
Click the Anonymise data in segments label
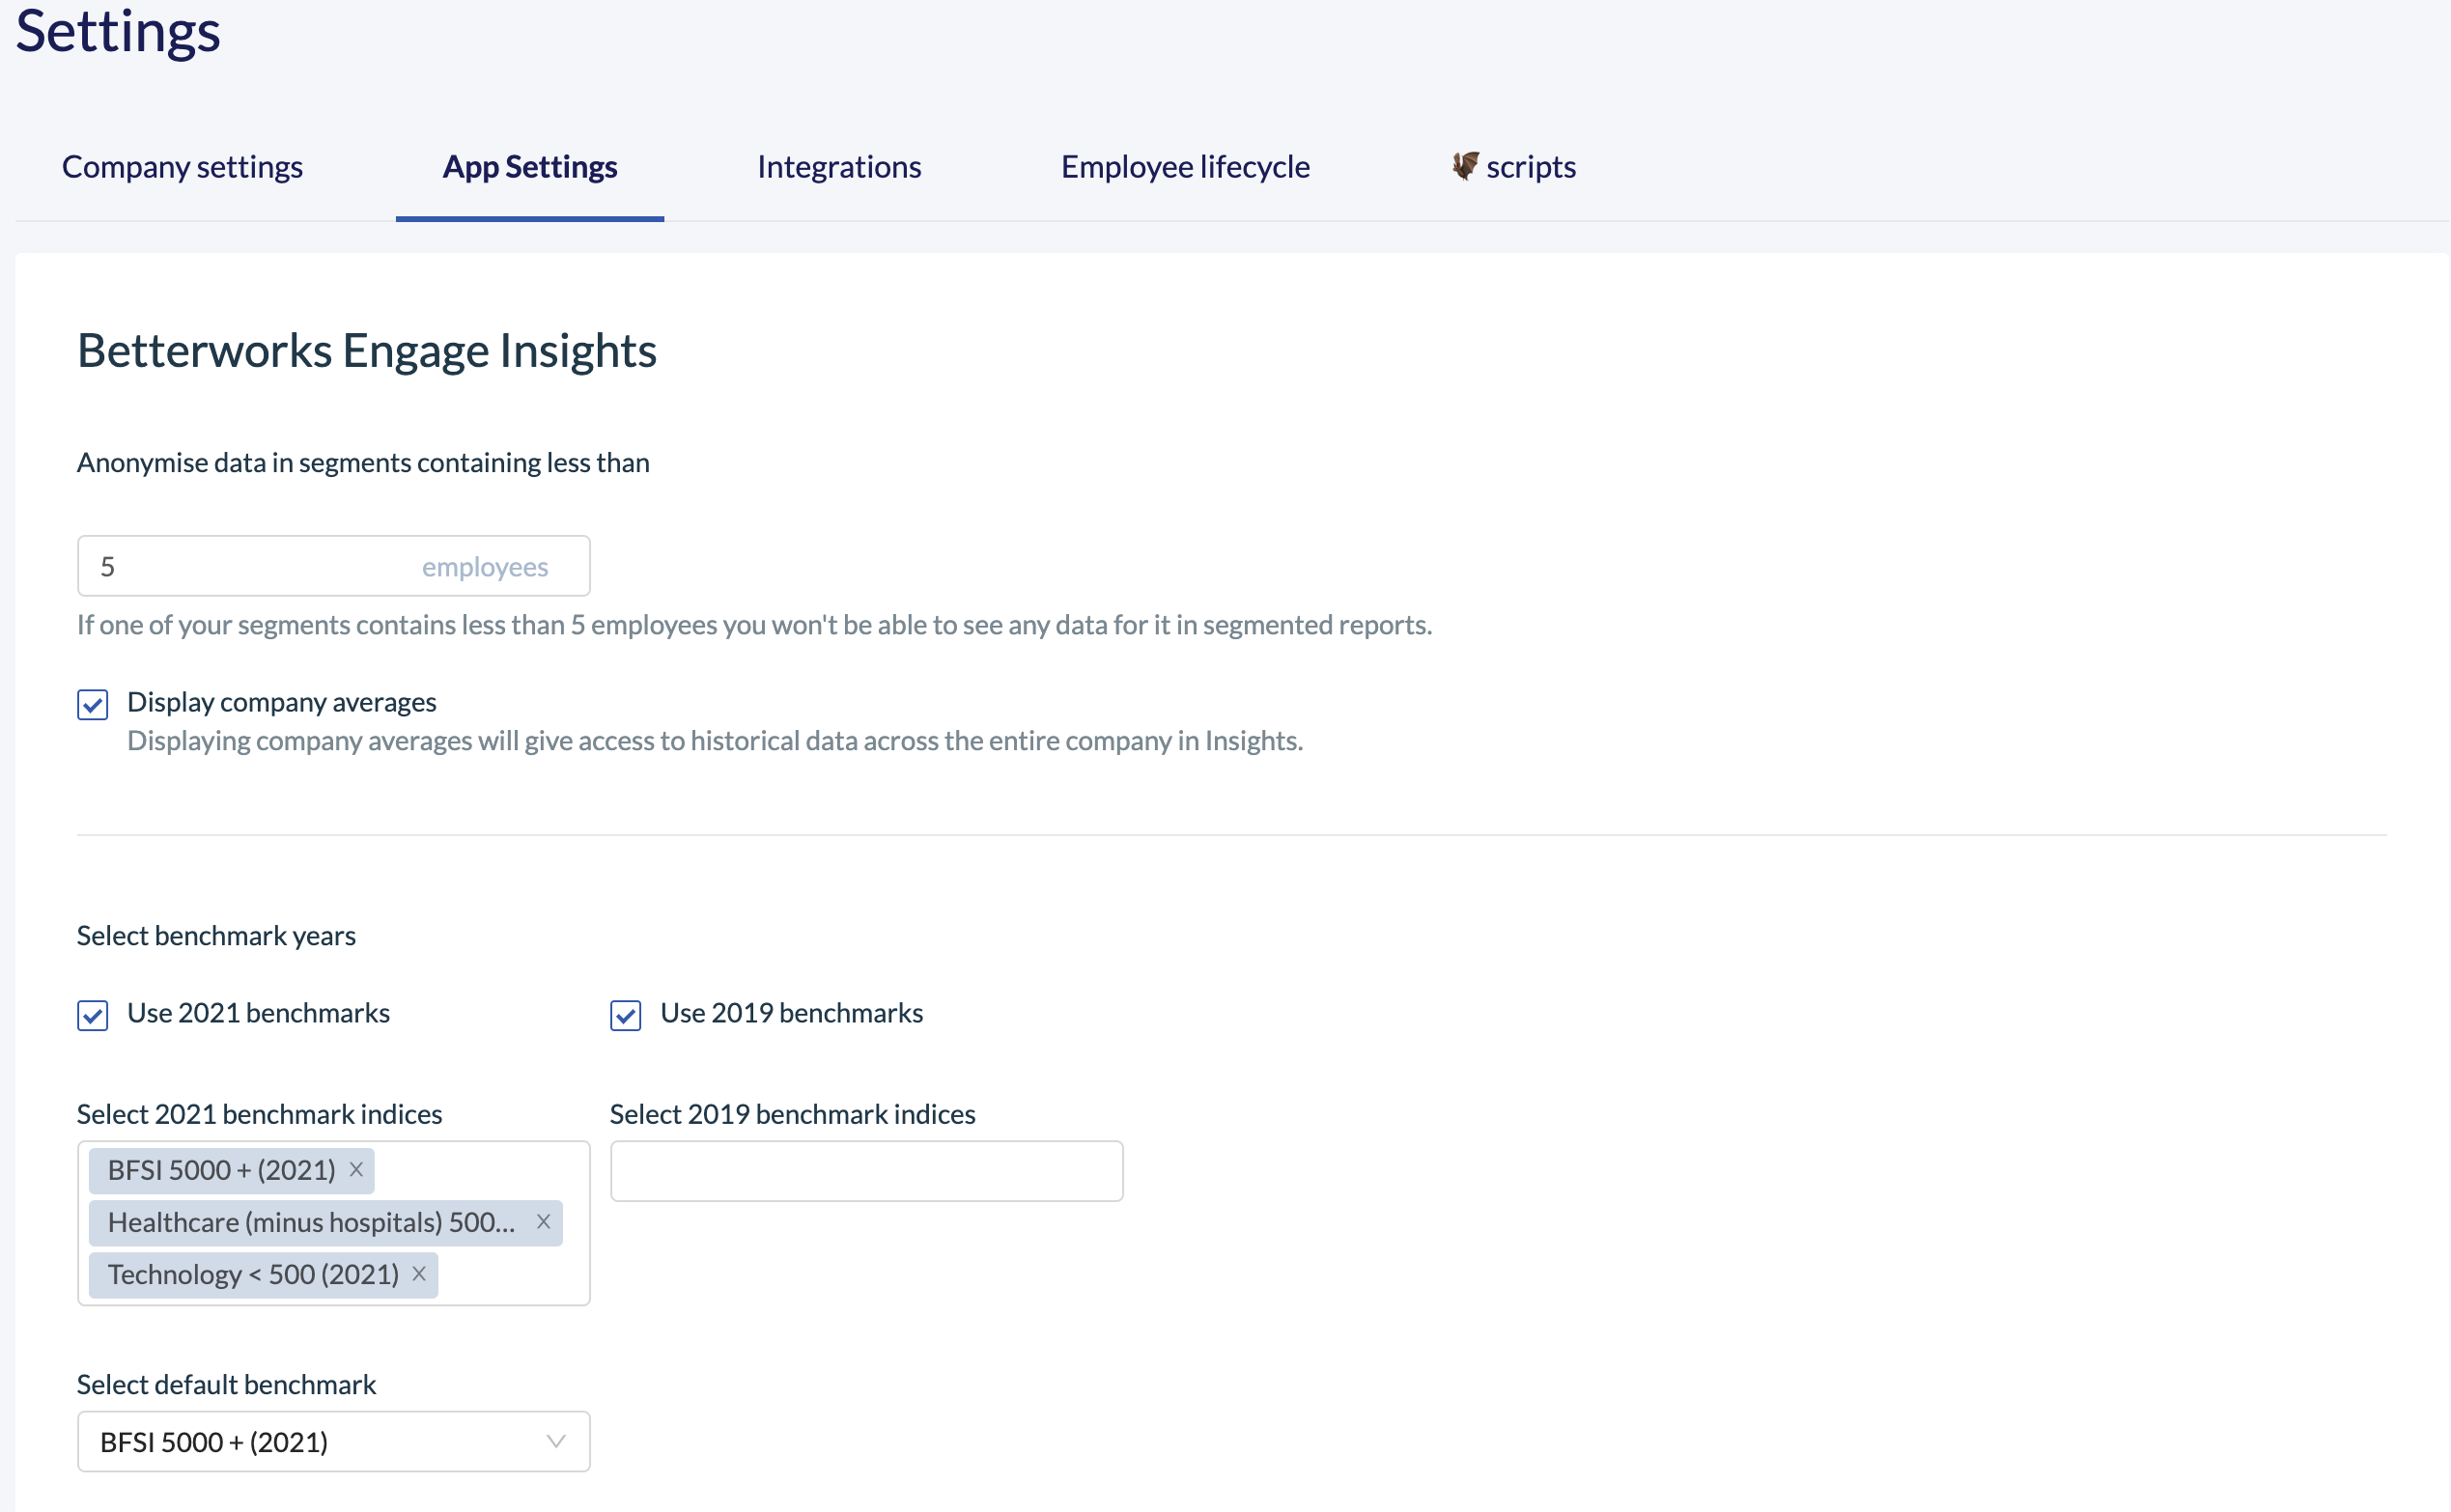click(x=363, y=463)
